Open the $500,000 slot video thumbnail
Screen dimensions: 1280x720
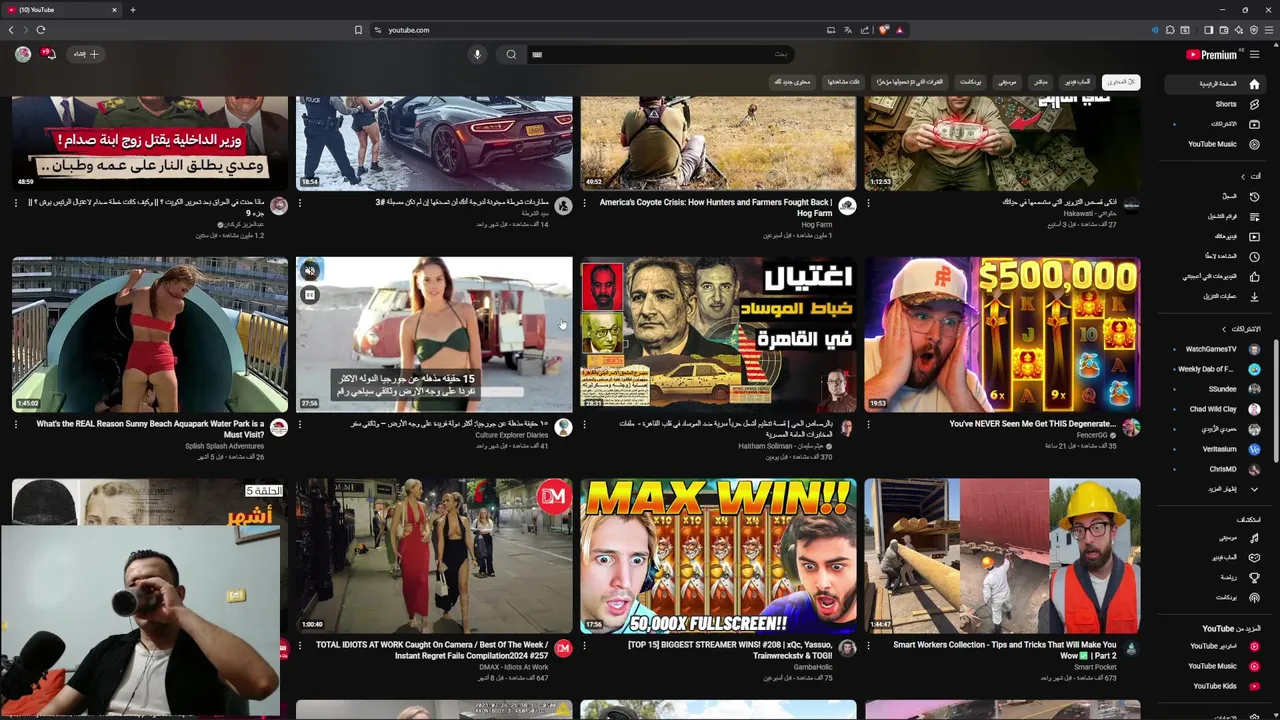[1002, 334]
